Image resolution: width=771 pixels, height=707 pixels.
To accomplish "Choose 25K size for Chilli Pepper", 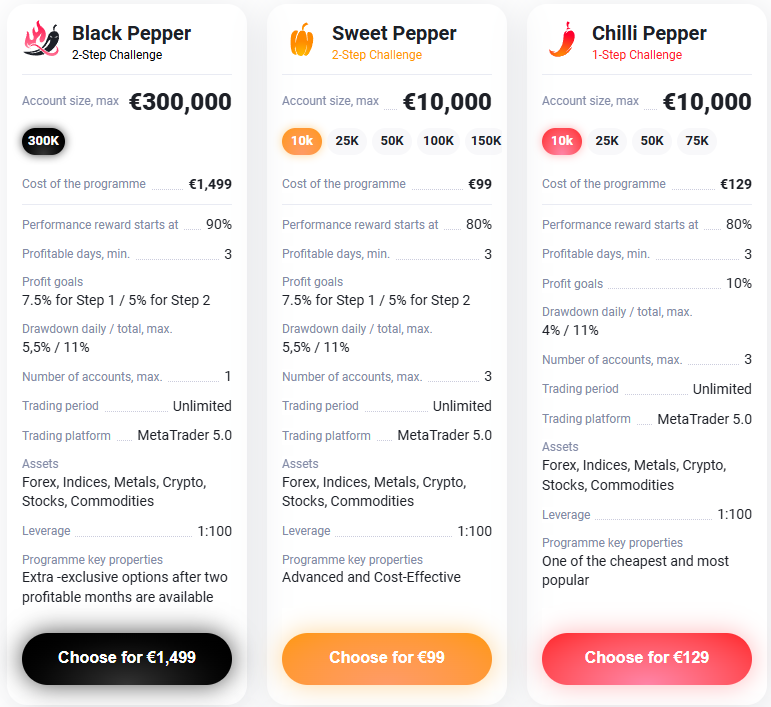I will 607,141.
